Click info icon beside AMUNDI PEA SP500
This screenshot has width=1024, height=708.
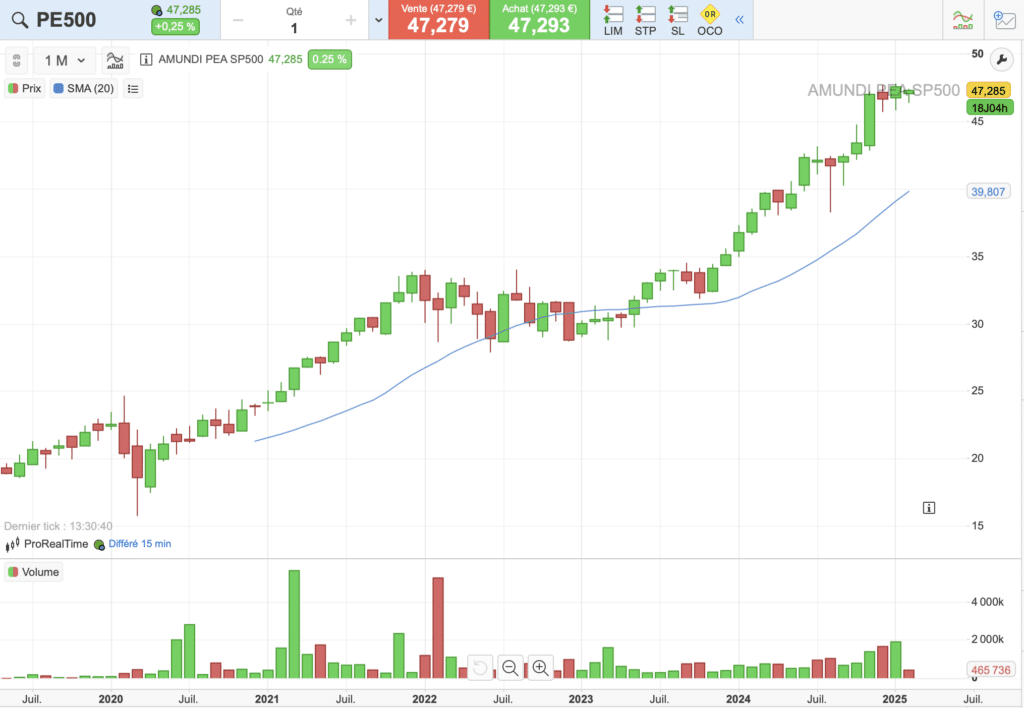146,59
